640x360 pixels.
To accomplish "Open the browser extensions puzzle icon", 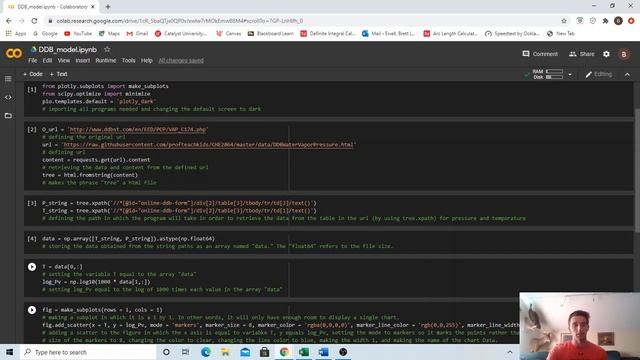I will pos(605,21).
